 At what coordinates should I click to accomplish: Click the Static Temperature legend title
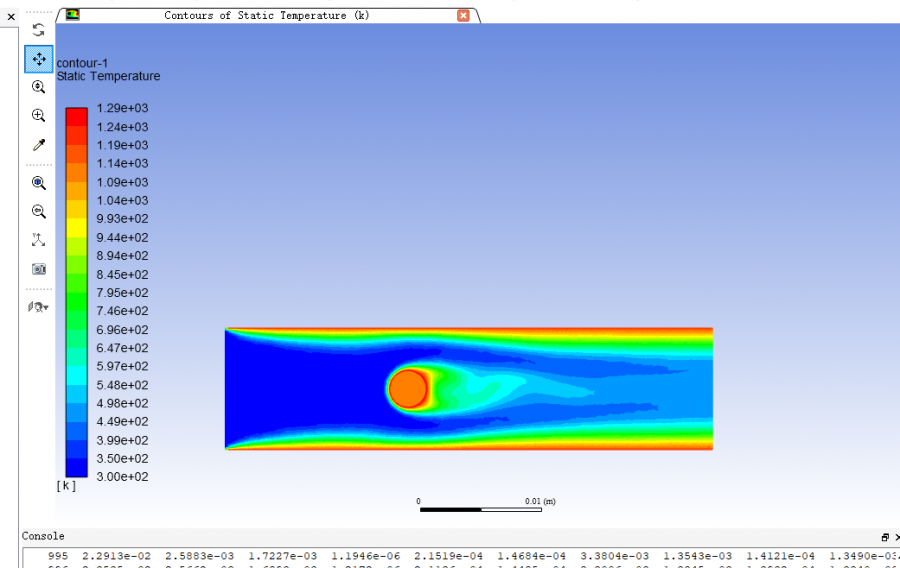(108, 76)
